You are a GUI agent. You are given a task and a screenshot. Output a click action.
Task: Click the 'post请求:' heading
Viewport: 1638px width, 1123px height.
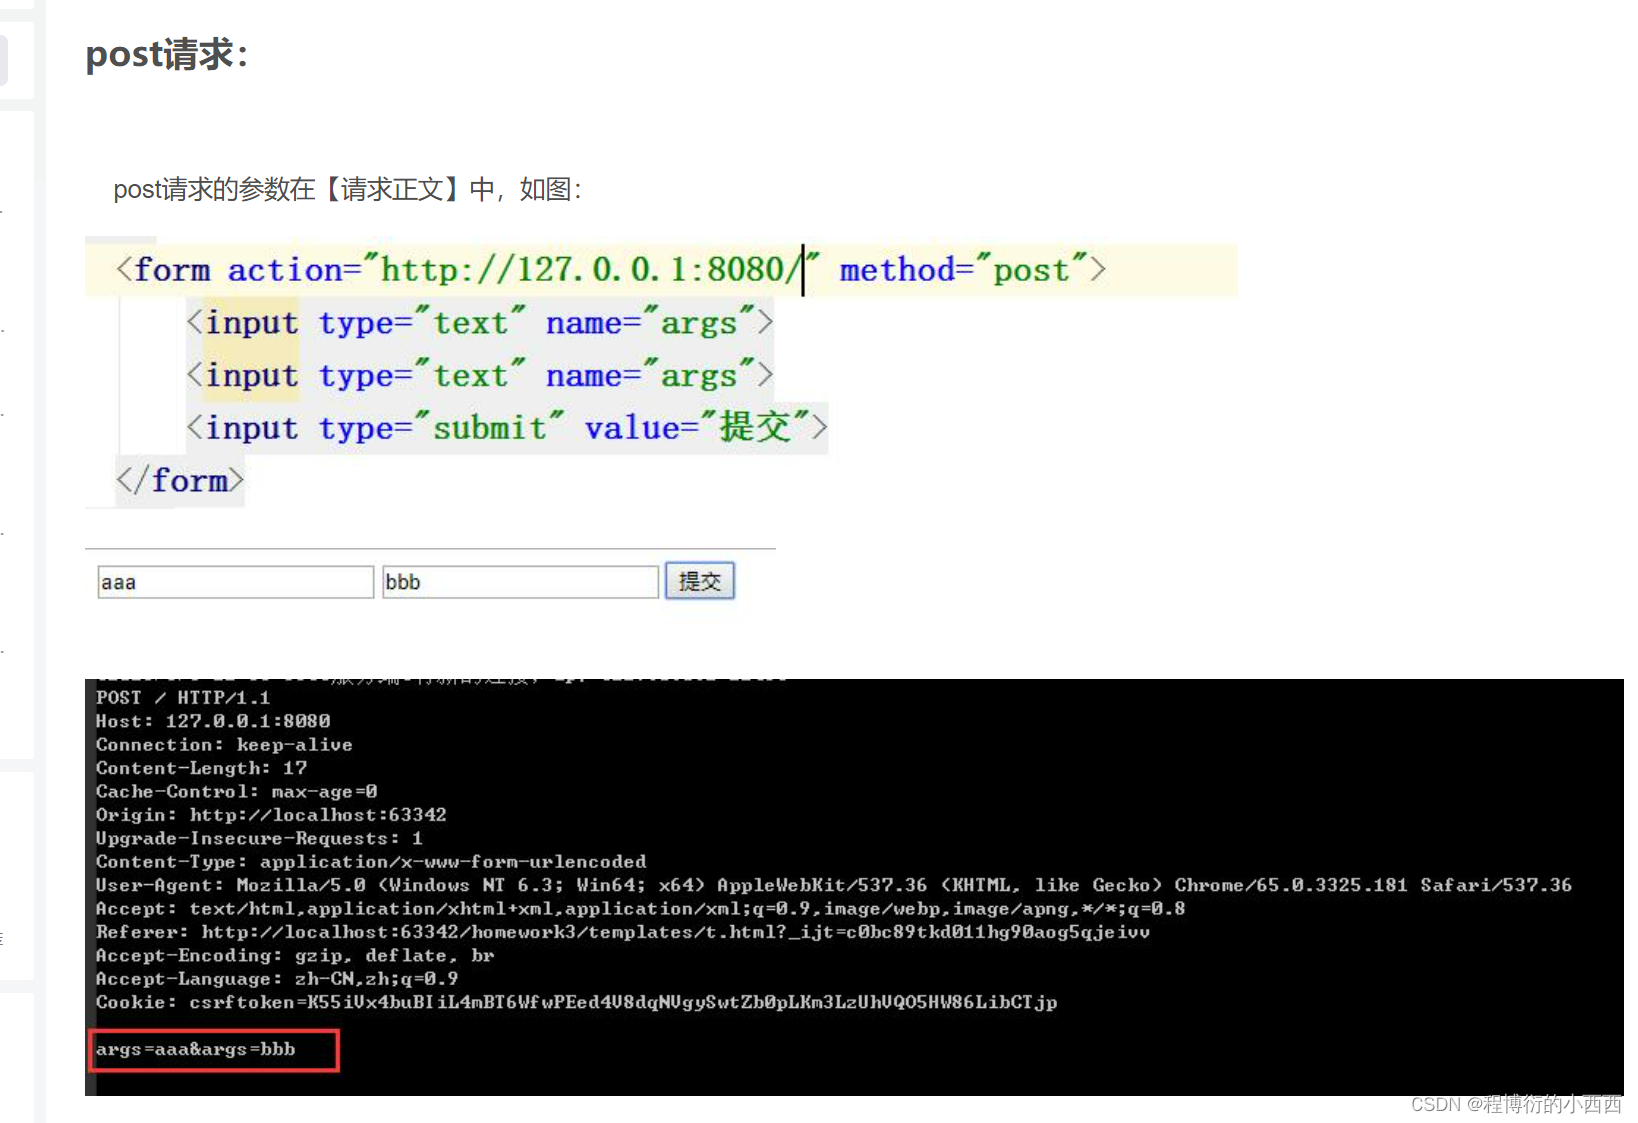pos(167,54)
